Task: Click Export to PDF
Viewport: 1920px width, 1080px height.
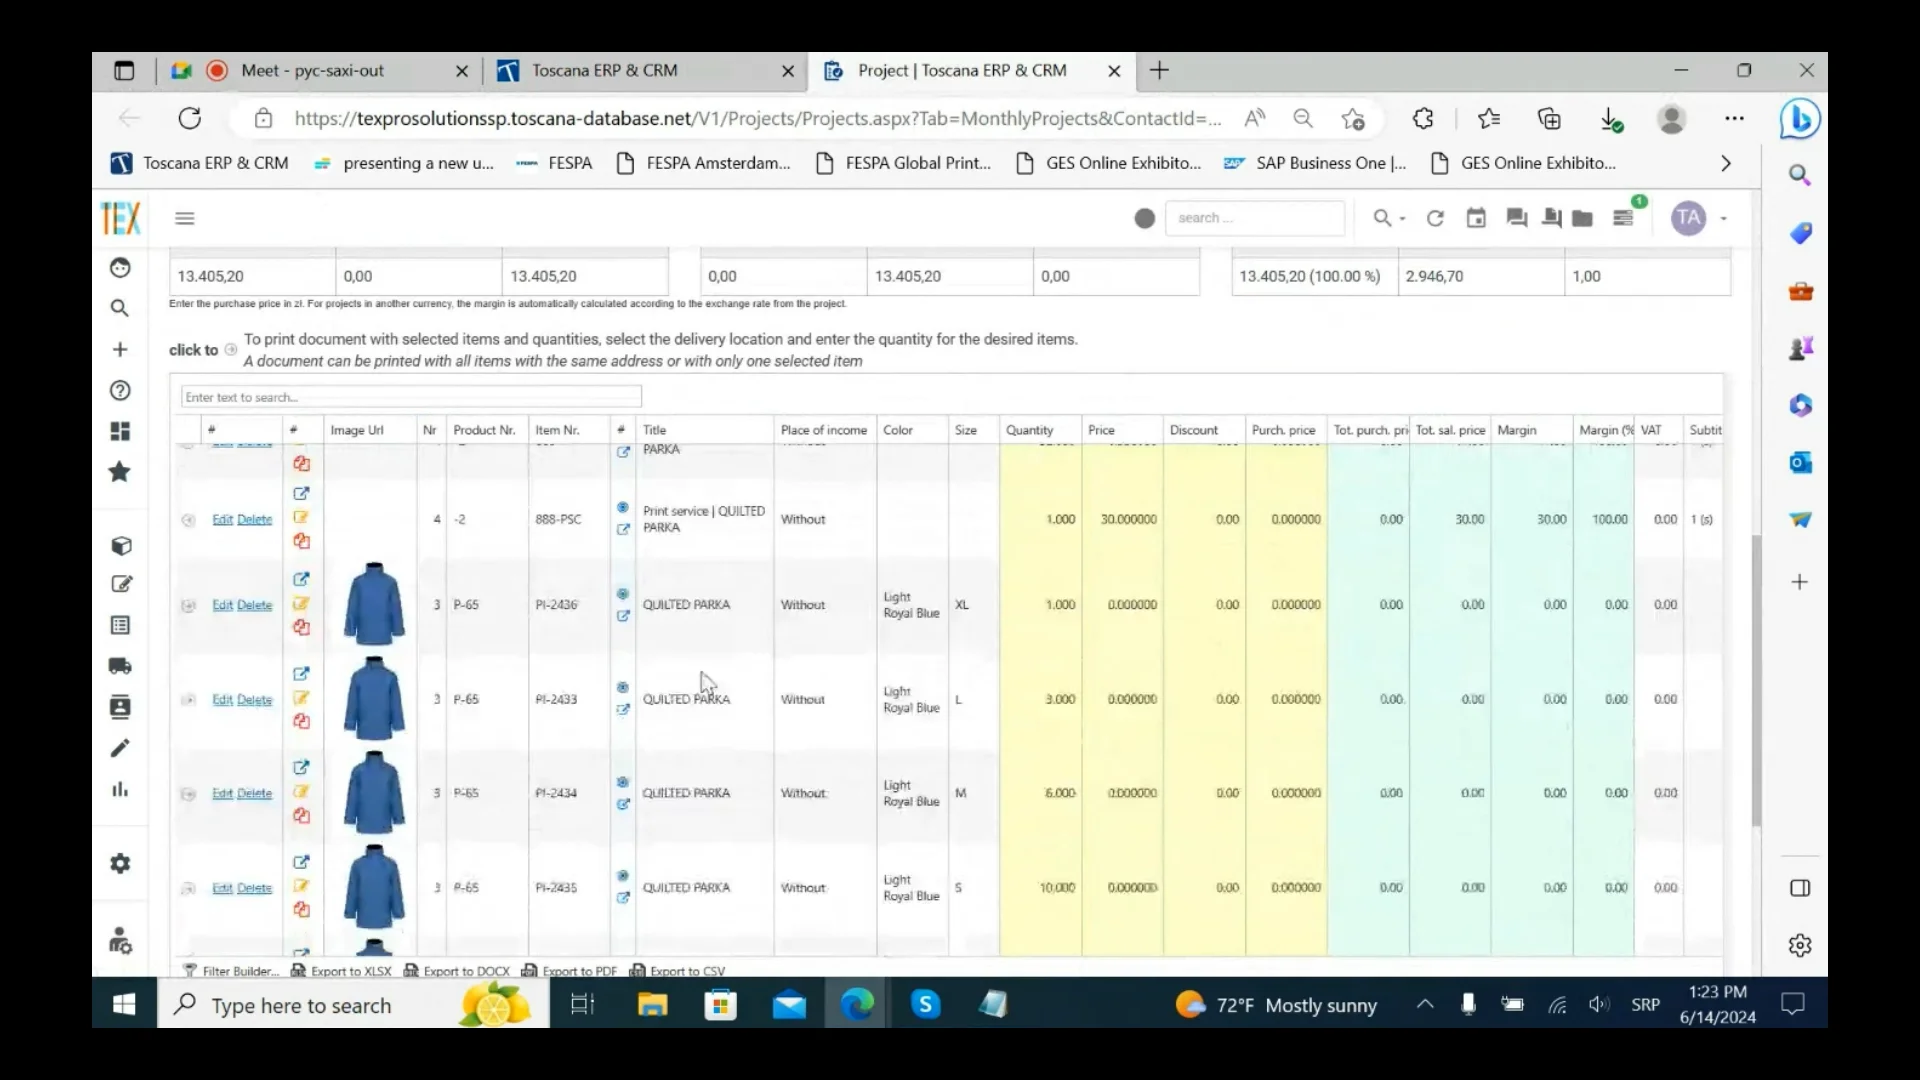Action: point(569,971)
